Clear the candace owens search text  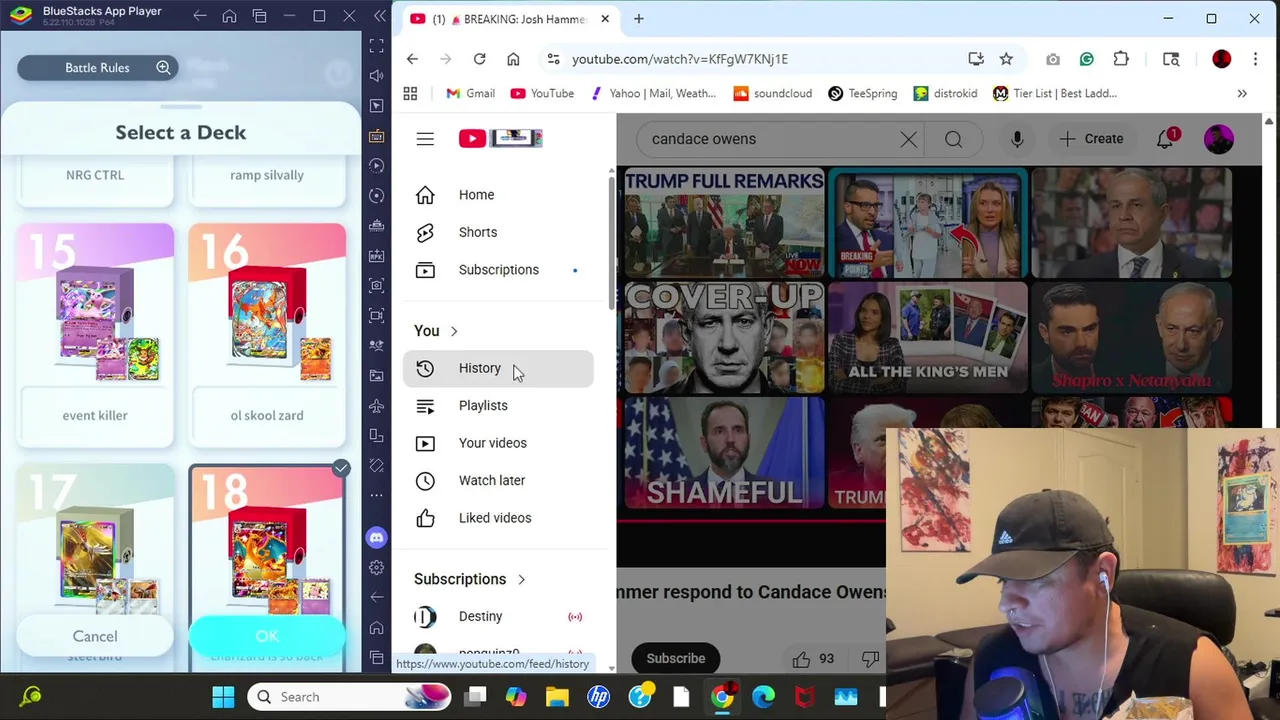[x=908, y=139]
